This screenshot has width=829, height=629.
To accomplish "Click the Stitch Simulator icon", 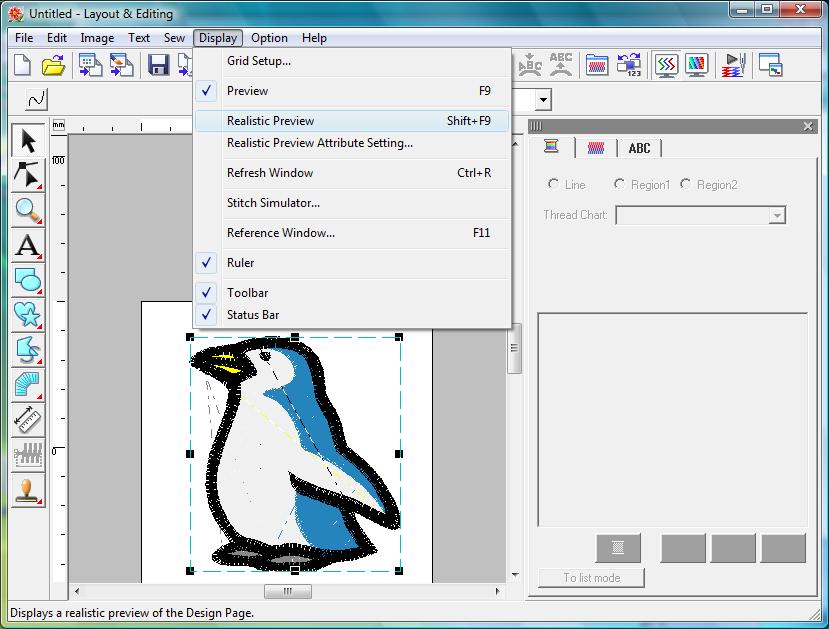I will pyautogui.click(x=734, y=65).
